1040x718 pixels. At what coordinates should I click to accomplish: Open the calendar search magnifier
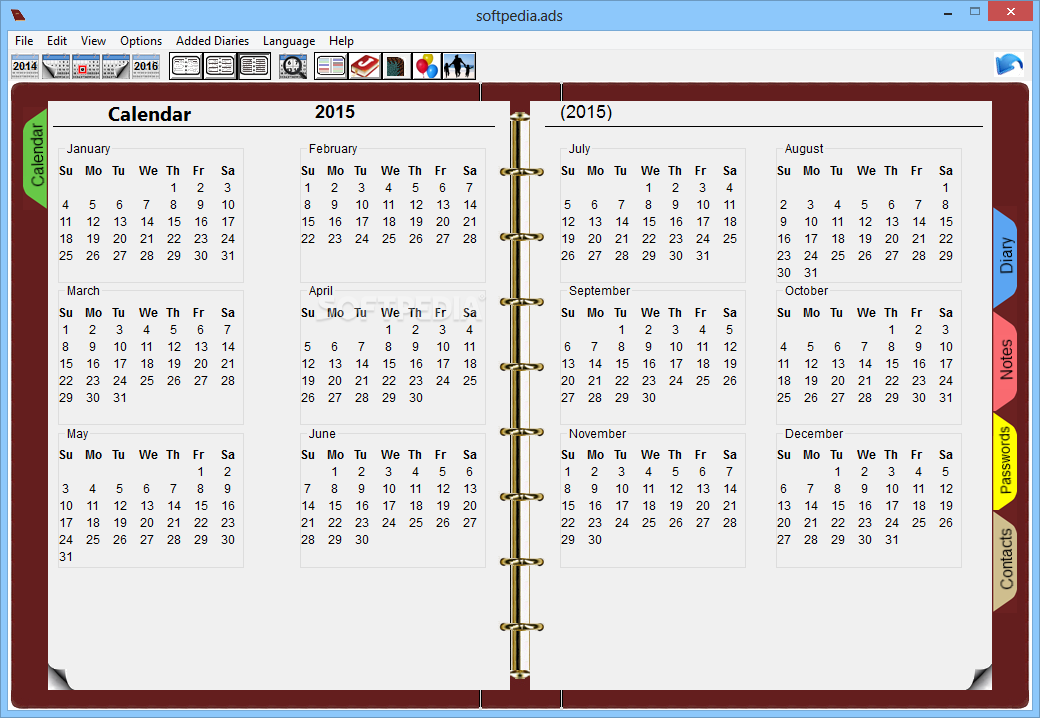click(x=292, y=66)
